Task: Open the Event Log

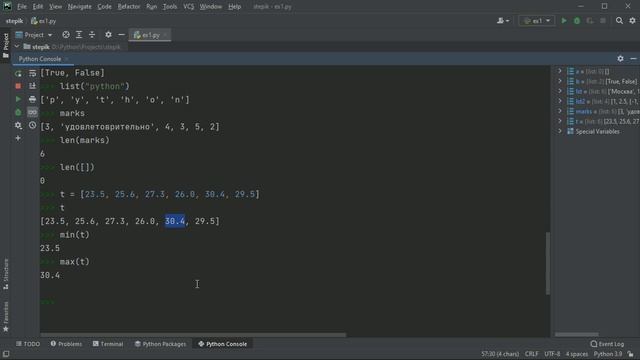Action: tap(607, 344)
